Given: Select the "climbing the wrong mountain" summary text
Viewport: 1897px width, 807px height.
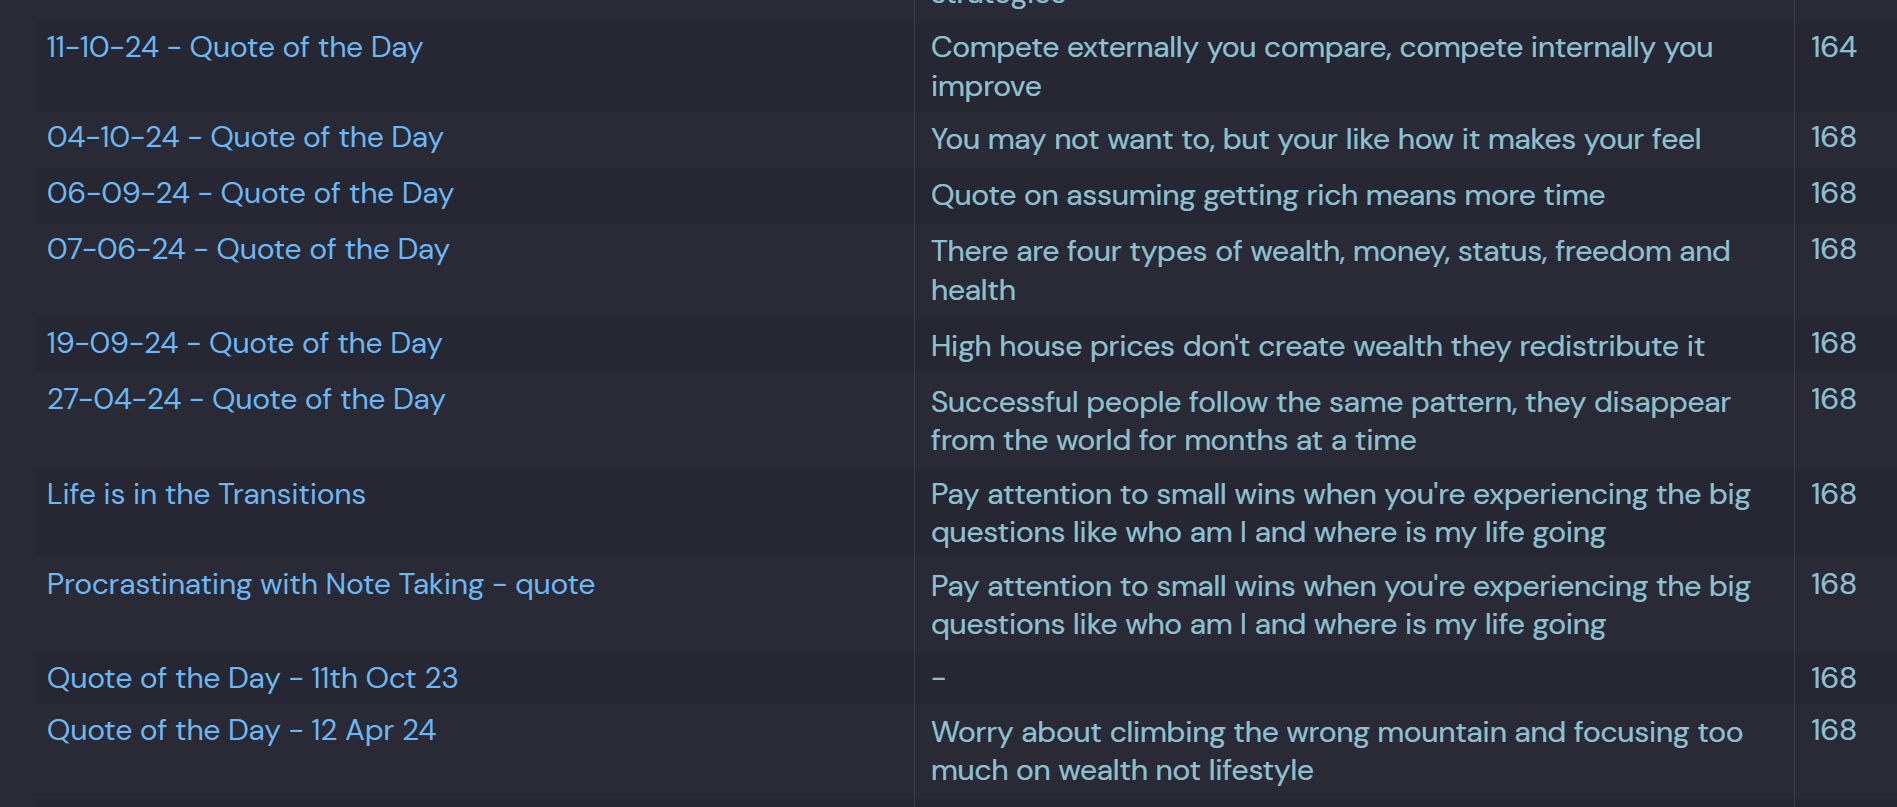Looking at the screenshot, I should click(x=1336, y=733).
